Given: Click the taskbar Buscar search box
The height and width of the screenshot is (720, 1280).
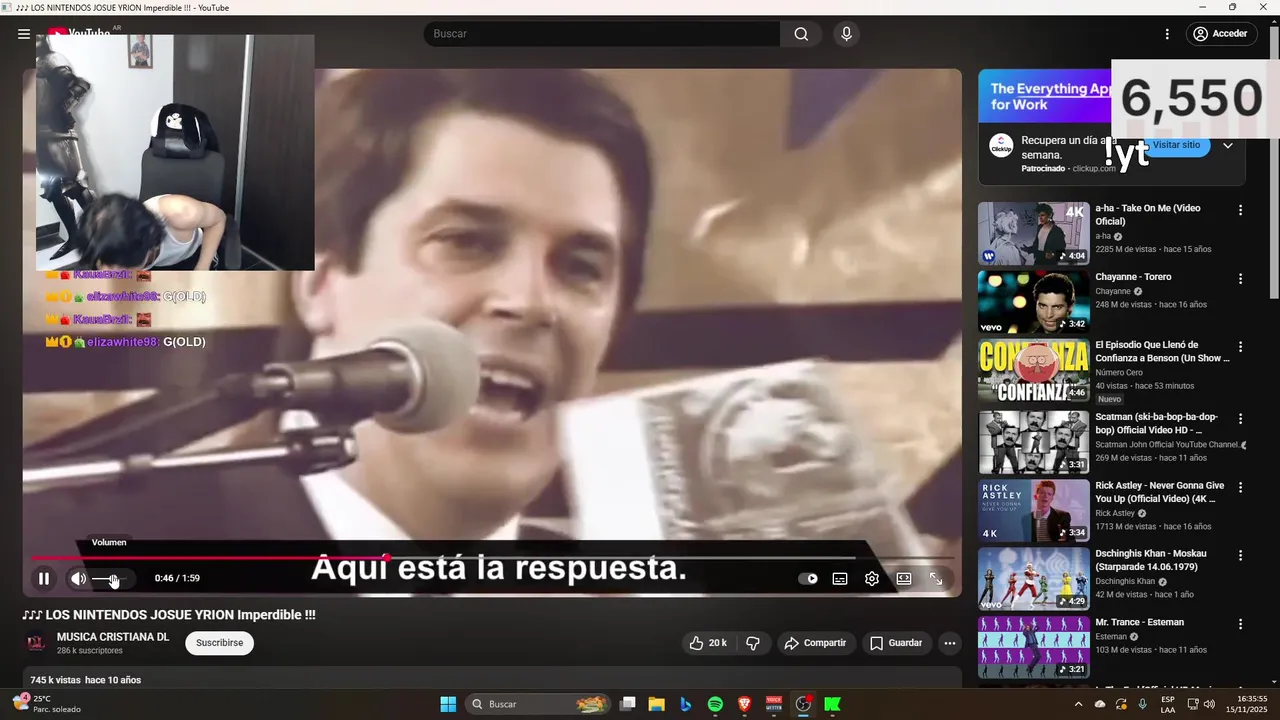Looking at the screenshot, I should click(x=538, y=704).
